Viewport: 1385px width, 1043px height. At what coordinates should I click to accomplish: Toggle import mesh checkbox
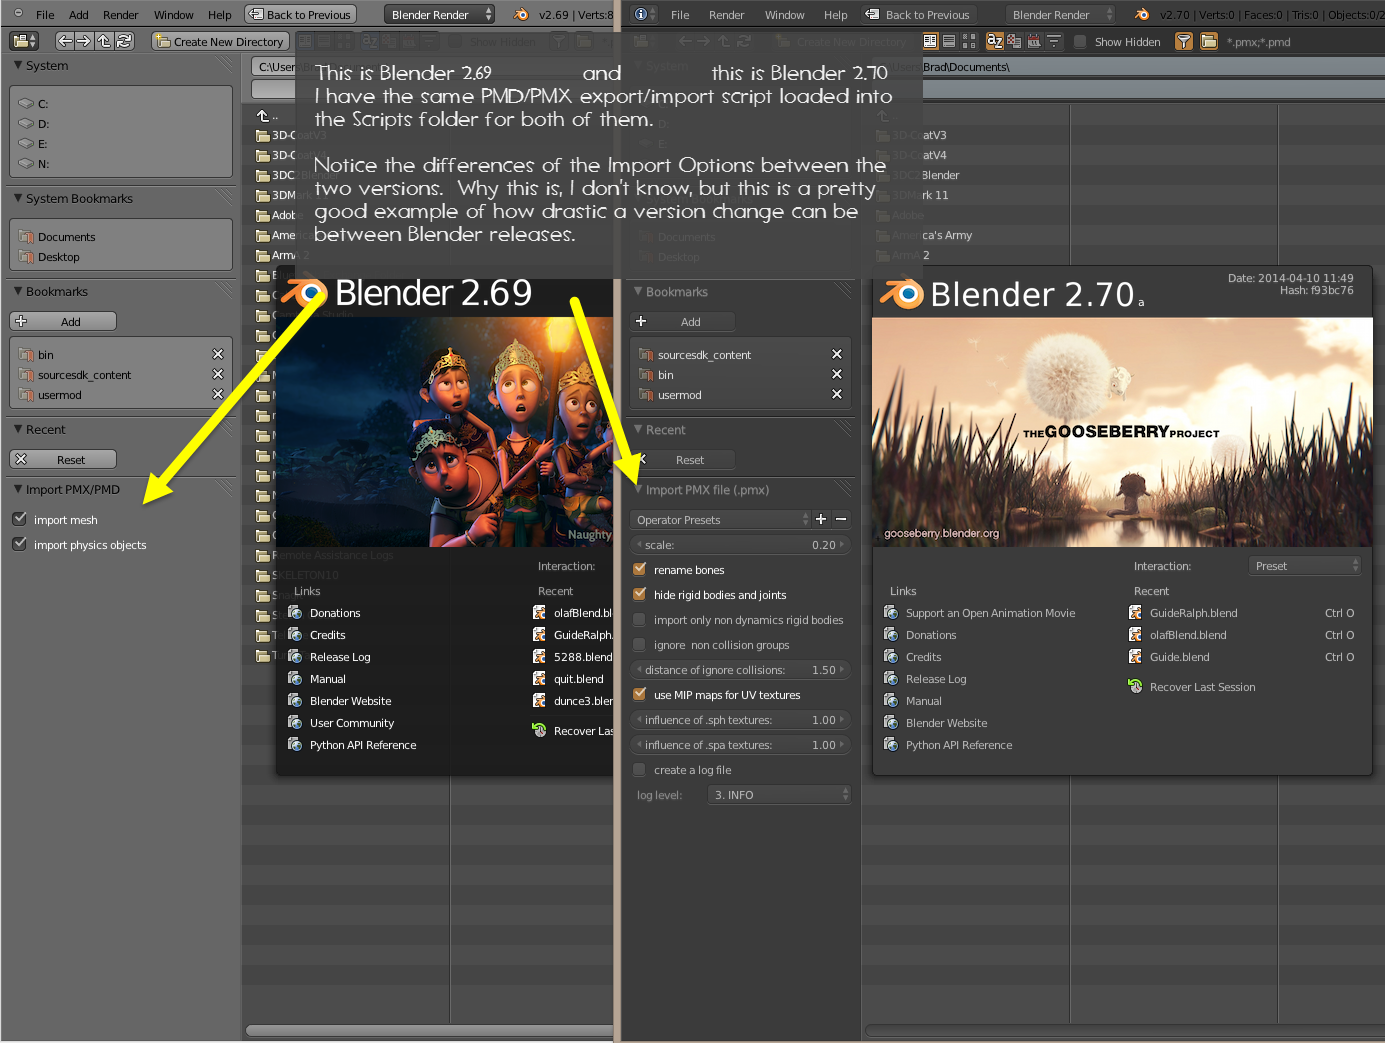pyautogui.click(x=19, y=519)
